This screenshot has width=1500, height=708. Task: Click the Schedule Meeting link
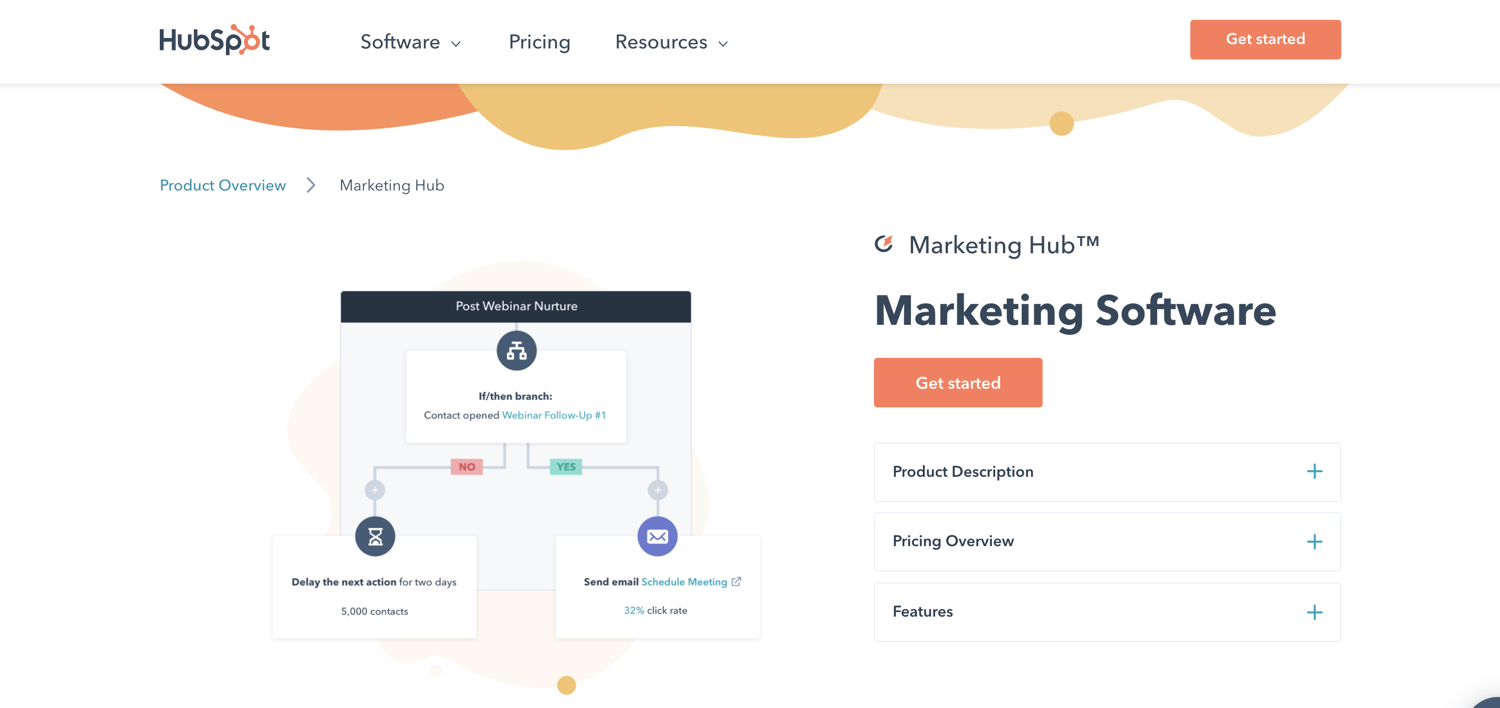[x=684, y=582]
